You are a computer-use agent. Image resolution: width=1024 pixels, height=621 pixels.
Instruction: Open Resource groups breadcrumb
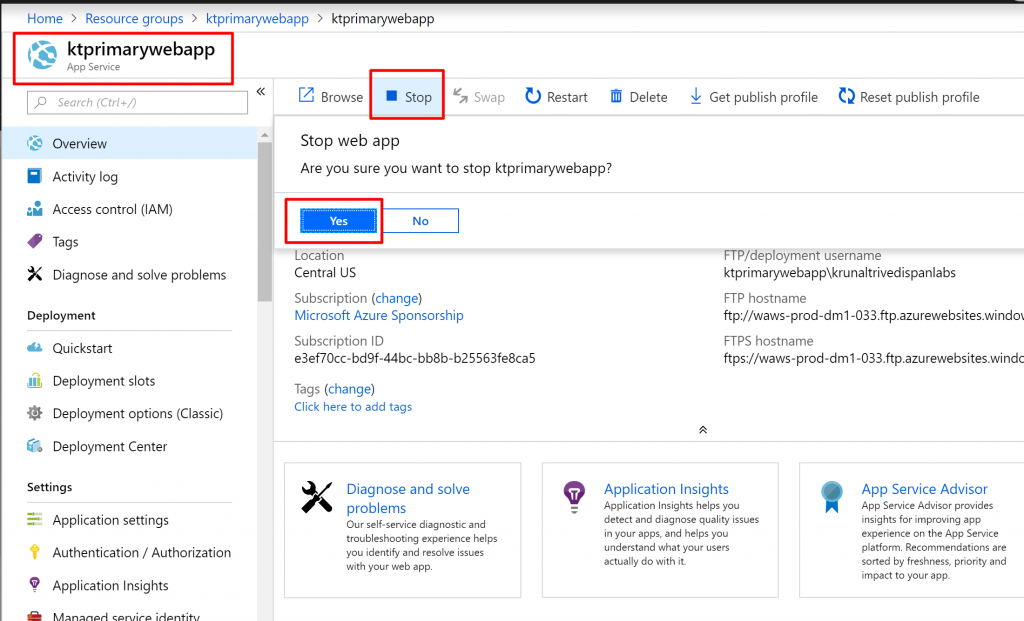134,18
